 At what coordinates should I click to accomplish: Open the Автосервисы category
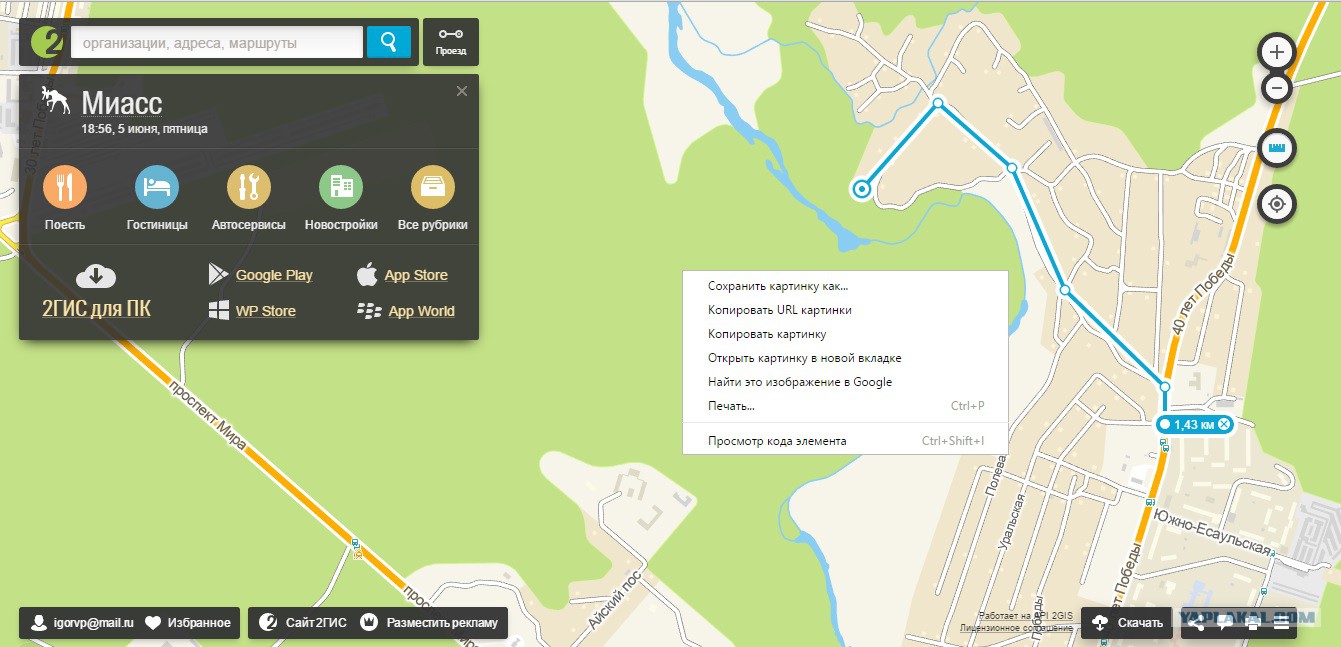(x=249, y=198)
